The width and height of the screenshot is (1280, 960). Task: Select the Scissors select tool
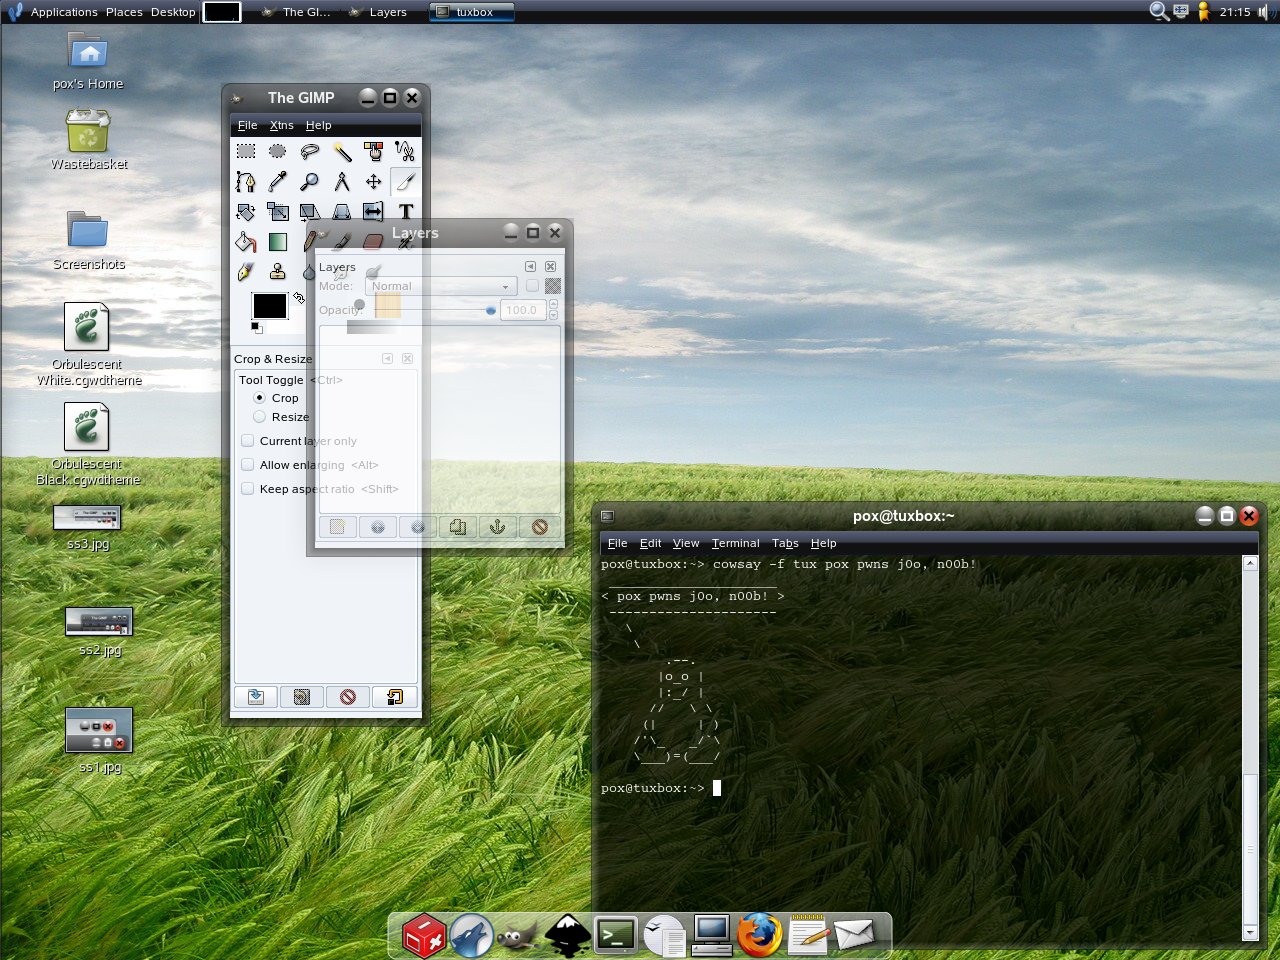click(x=405, y=151)
